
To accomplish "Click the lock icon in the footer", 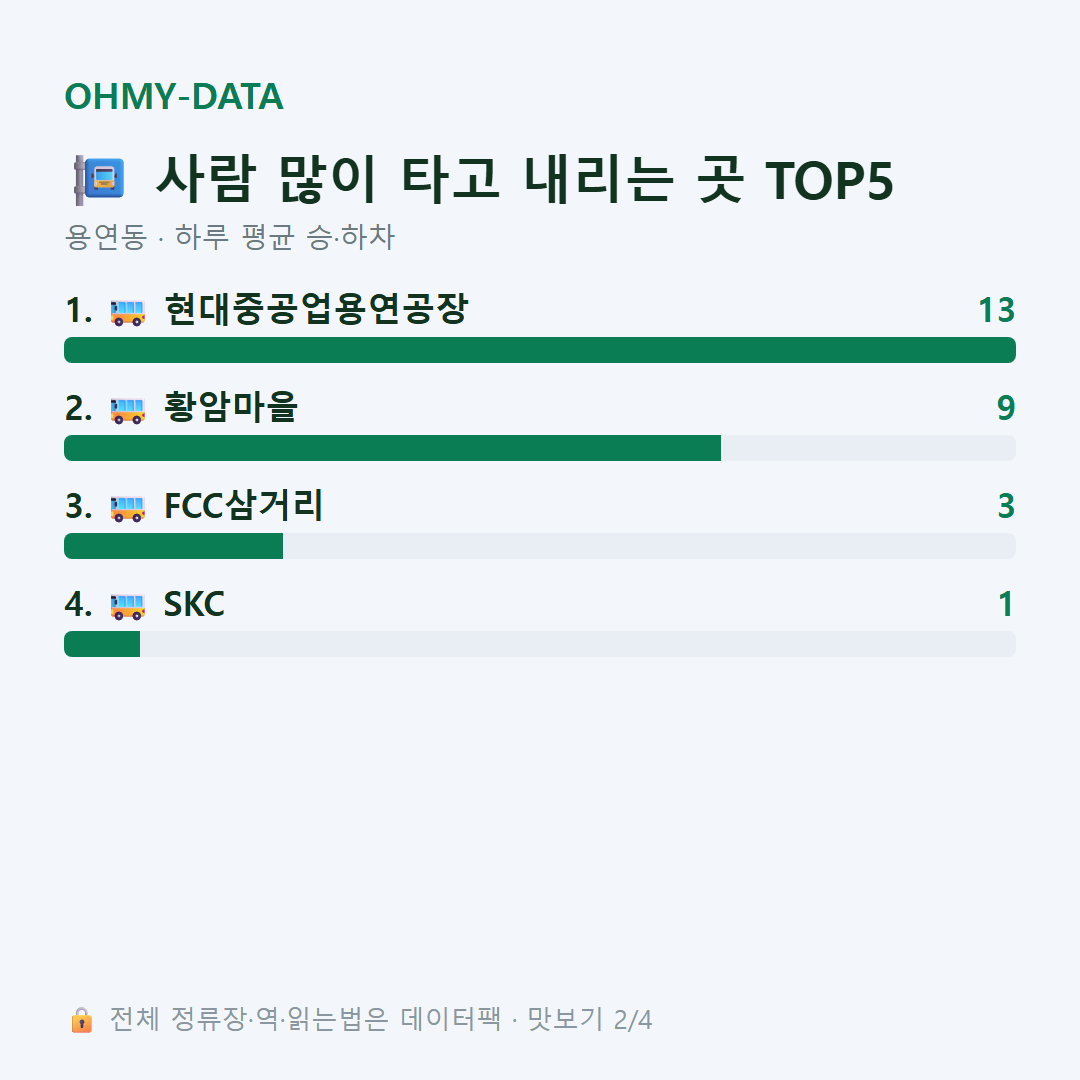I will tap(81, 1019).
